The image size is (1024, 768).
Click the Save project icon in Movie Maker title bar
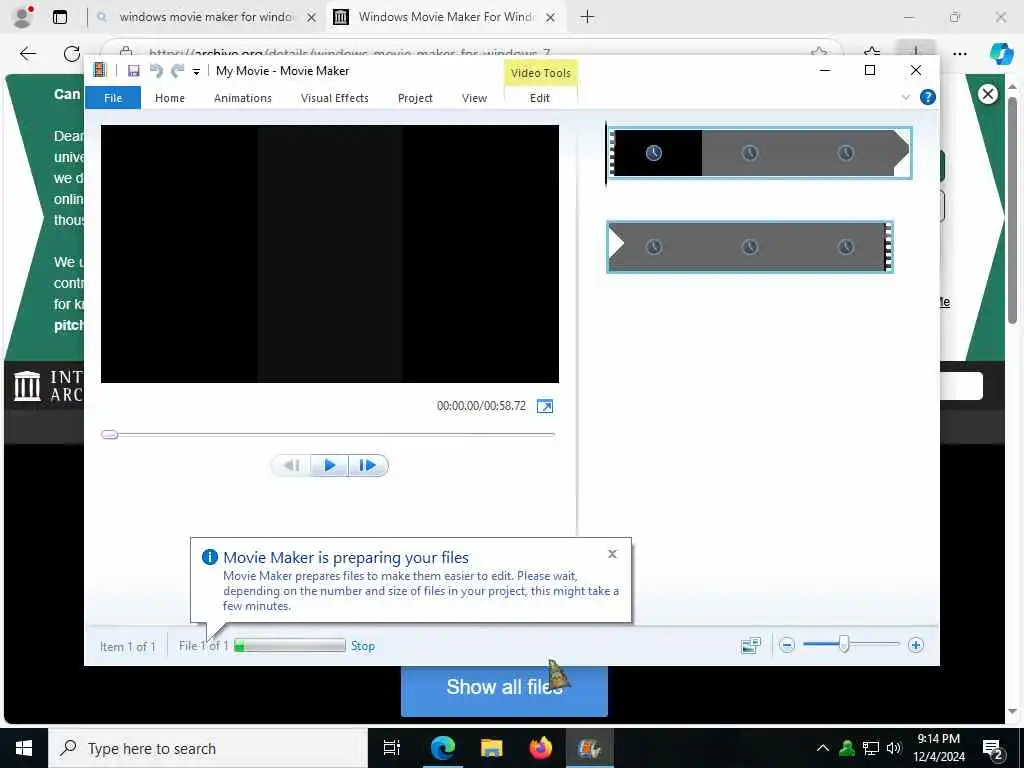[133, 71]
